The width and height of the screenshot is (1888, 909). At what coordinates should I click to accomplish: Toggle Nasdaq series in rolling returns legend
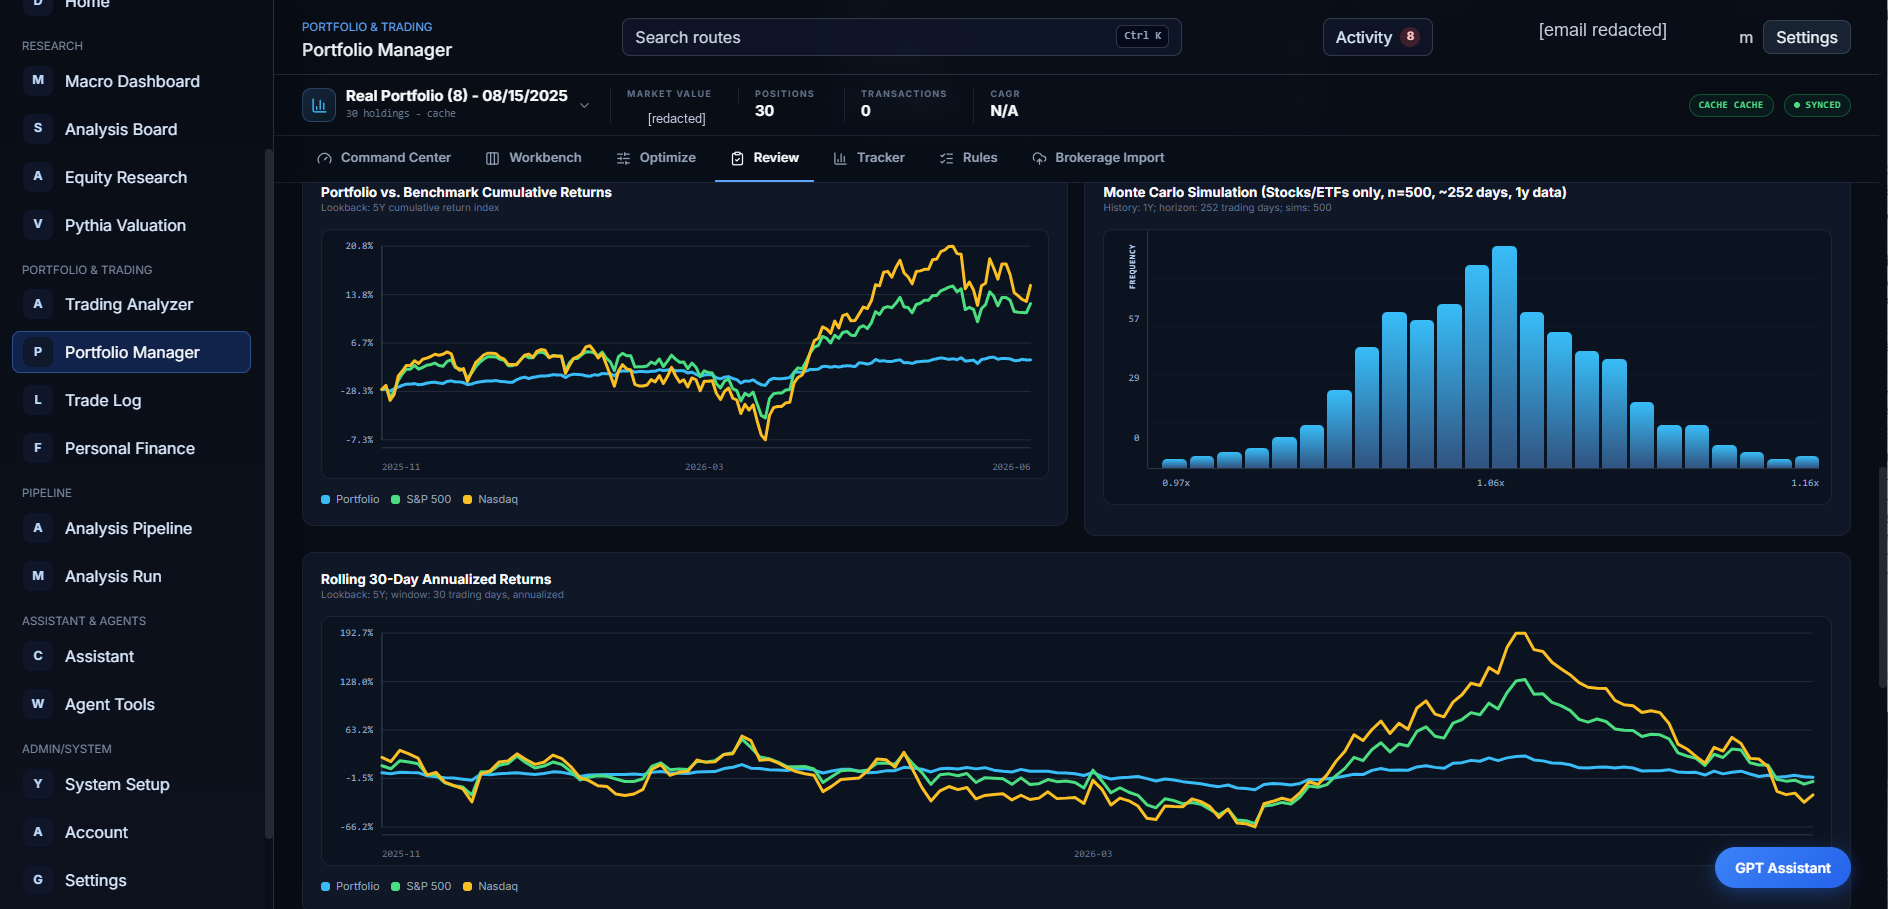[x=490, y=886]
